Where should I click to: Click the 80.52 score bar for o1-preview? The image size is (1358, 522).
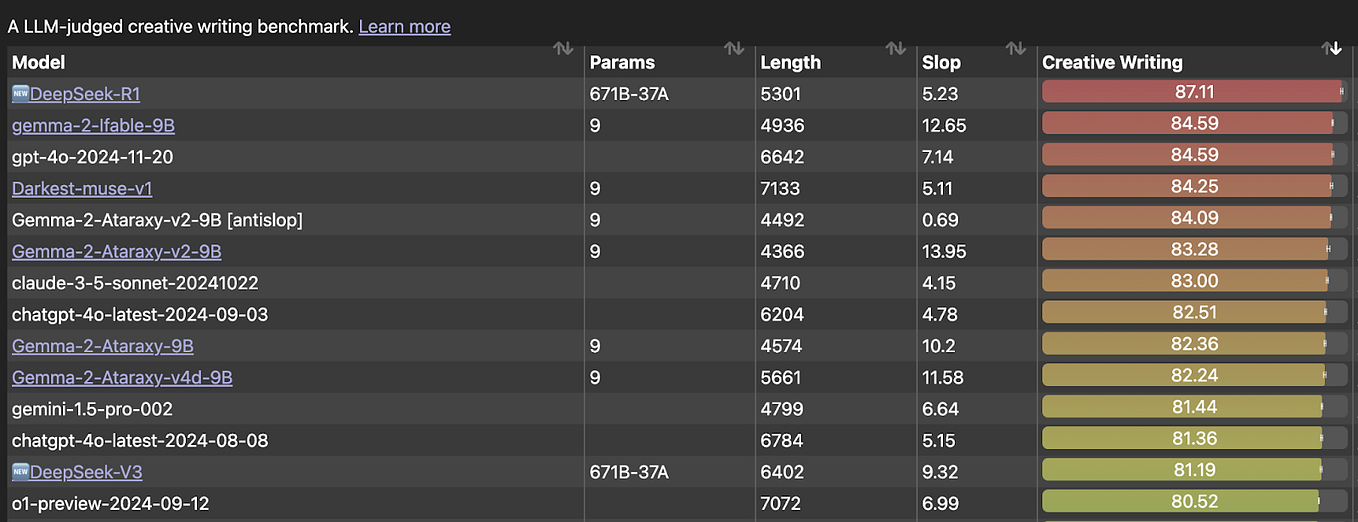pyautogui.click(x=1180, y=502)
